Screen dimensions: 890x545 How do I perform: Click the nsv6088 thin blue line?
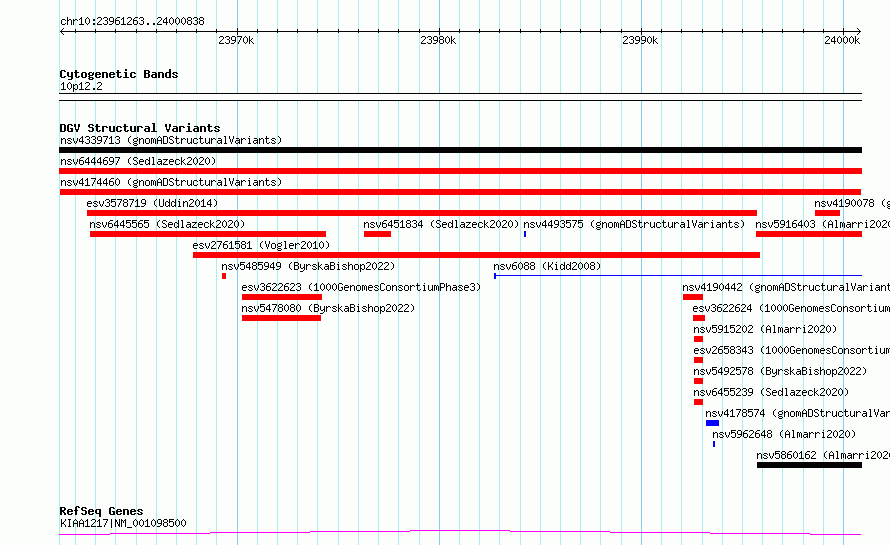(x=678, y=276)
